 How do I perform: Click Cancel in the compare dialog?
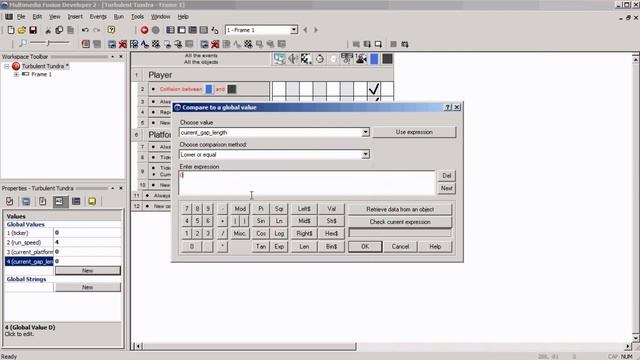tap(400, 247)
